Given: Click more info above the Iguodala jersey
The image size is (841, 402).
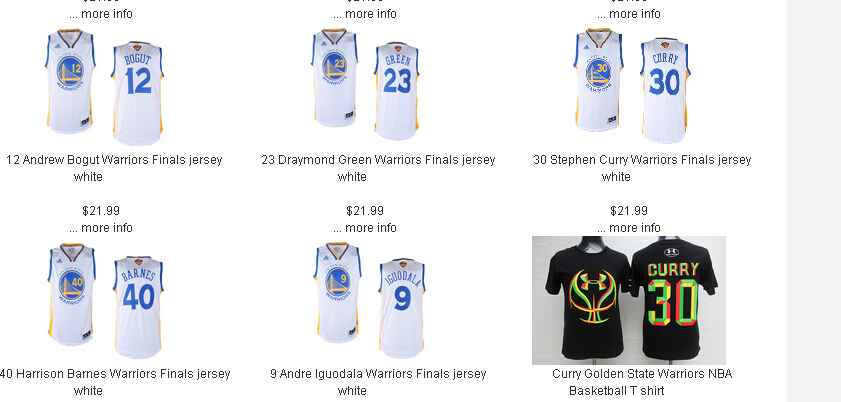Looking at the screenshot, I should (365, 228).
